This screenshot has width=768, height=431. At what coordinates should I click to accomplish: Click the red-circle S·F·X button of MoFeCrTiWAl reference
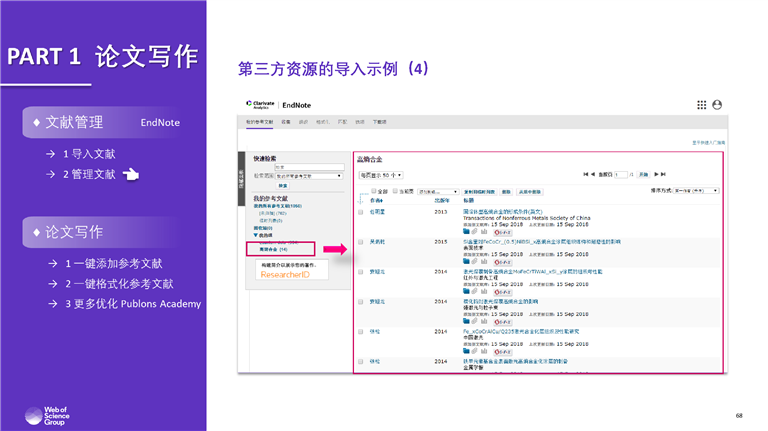(x=503, y=292)
